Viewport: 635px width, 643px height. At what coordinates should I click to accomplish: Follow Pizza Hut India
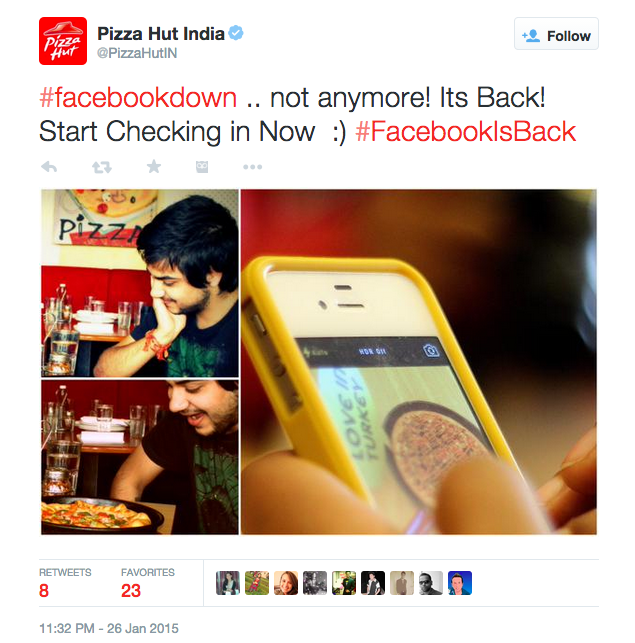[556, 34]
